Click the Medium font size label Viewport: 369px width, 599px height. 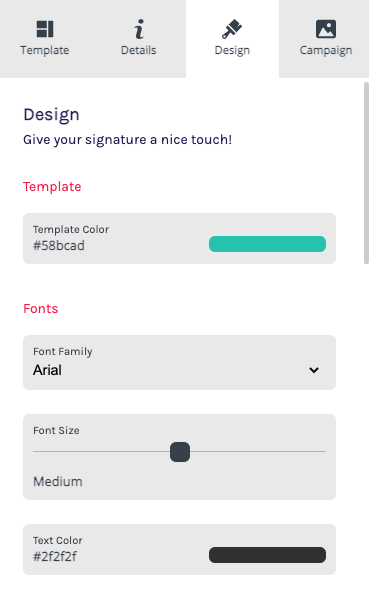pyautogui.click(x=58, y=482)
